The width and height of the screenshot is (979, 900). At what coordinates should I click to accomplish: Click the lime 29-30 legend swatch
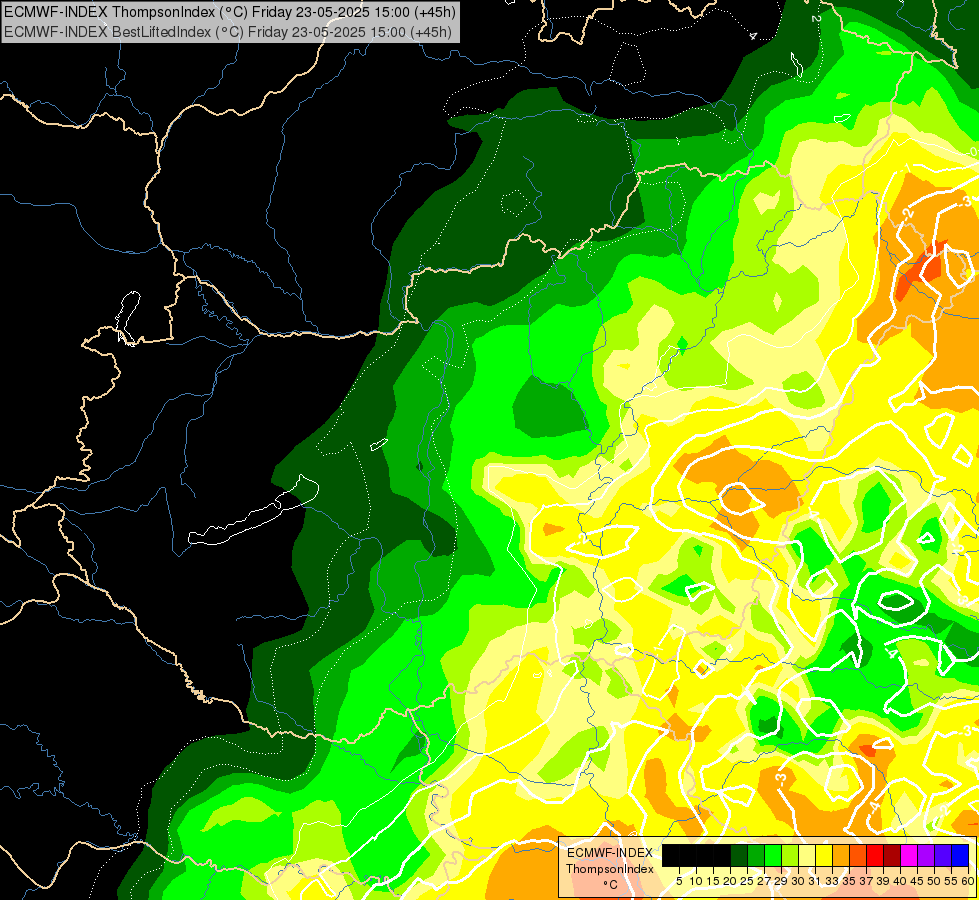790,856
